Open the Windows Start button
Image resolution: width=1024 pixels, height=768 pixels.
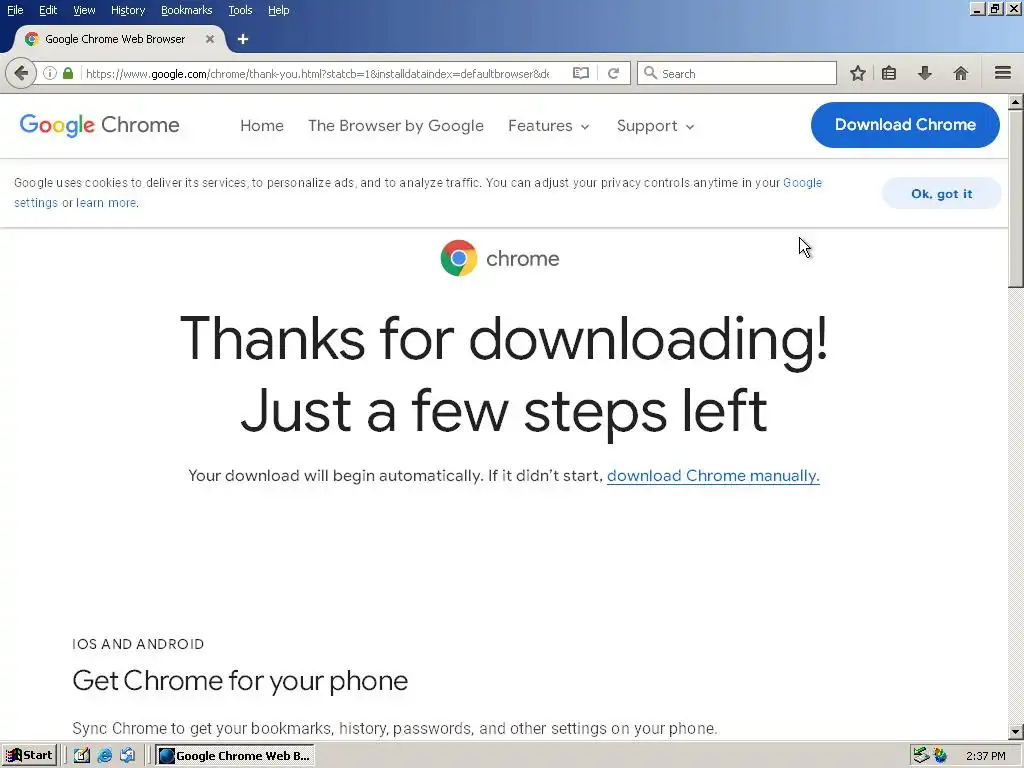click(29, 756)
